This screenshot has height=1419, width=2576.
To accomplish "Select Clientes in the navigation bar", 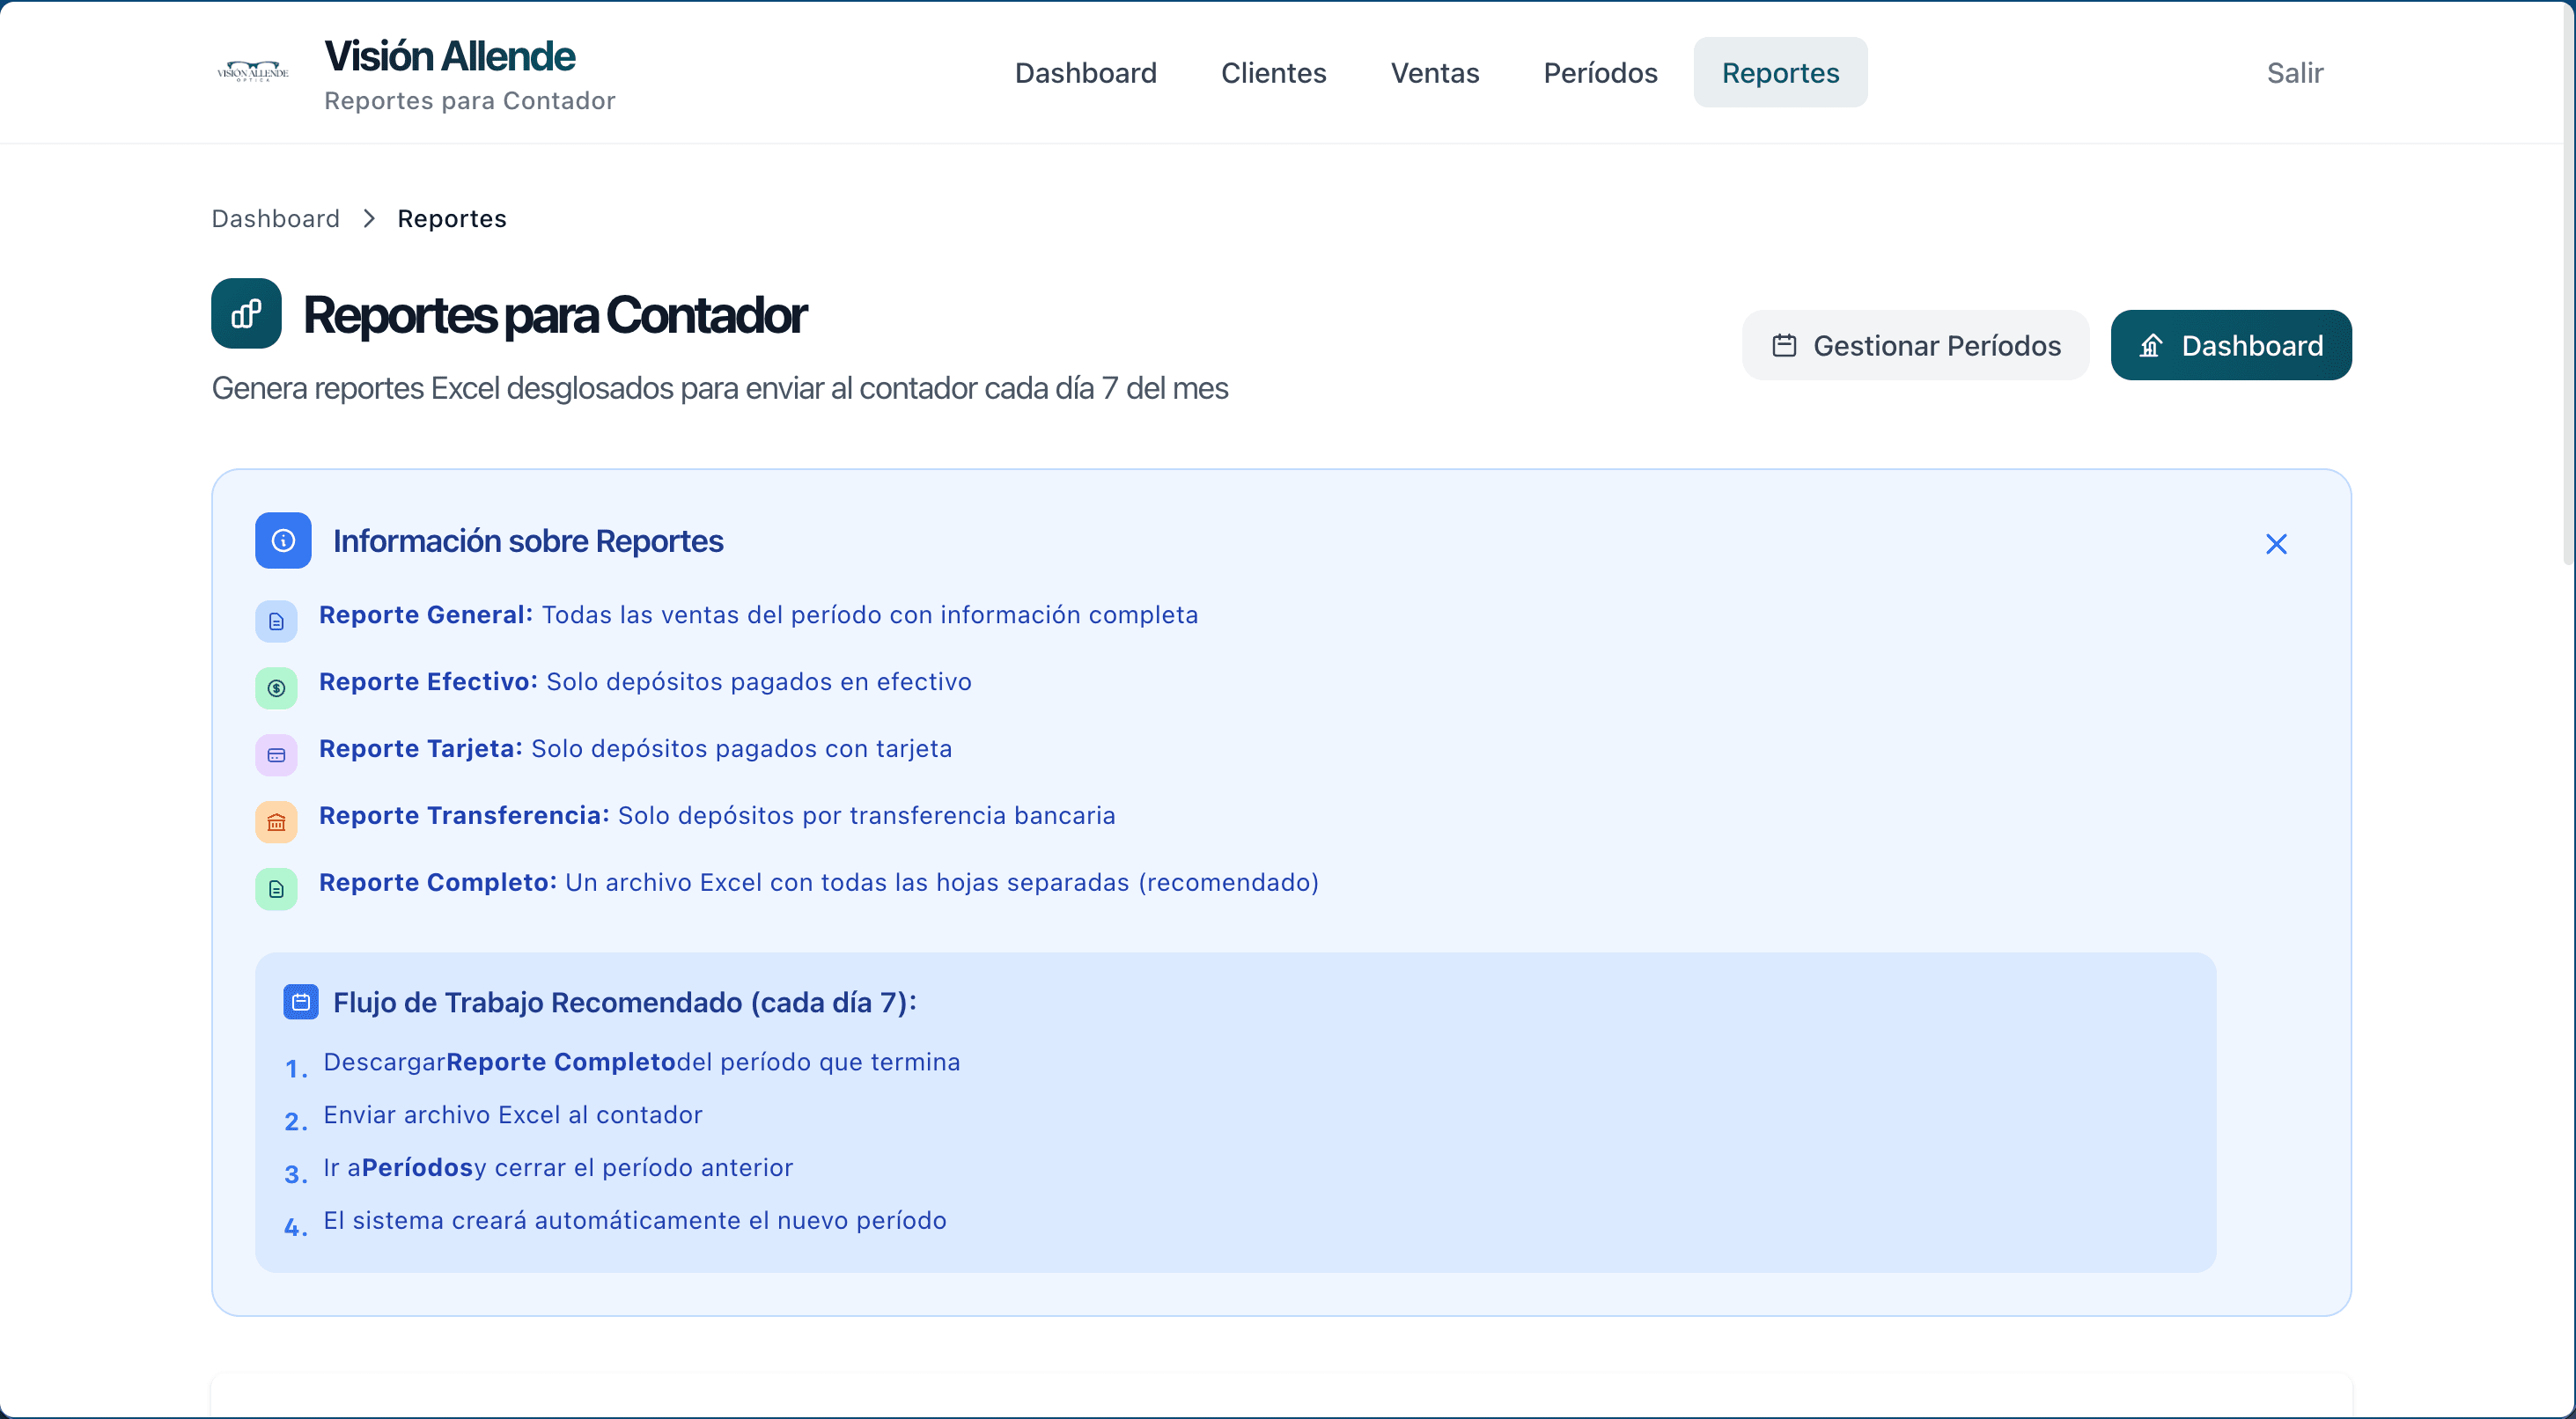I will [x=1273, y=72].
